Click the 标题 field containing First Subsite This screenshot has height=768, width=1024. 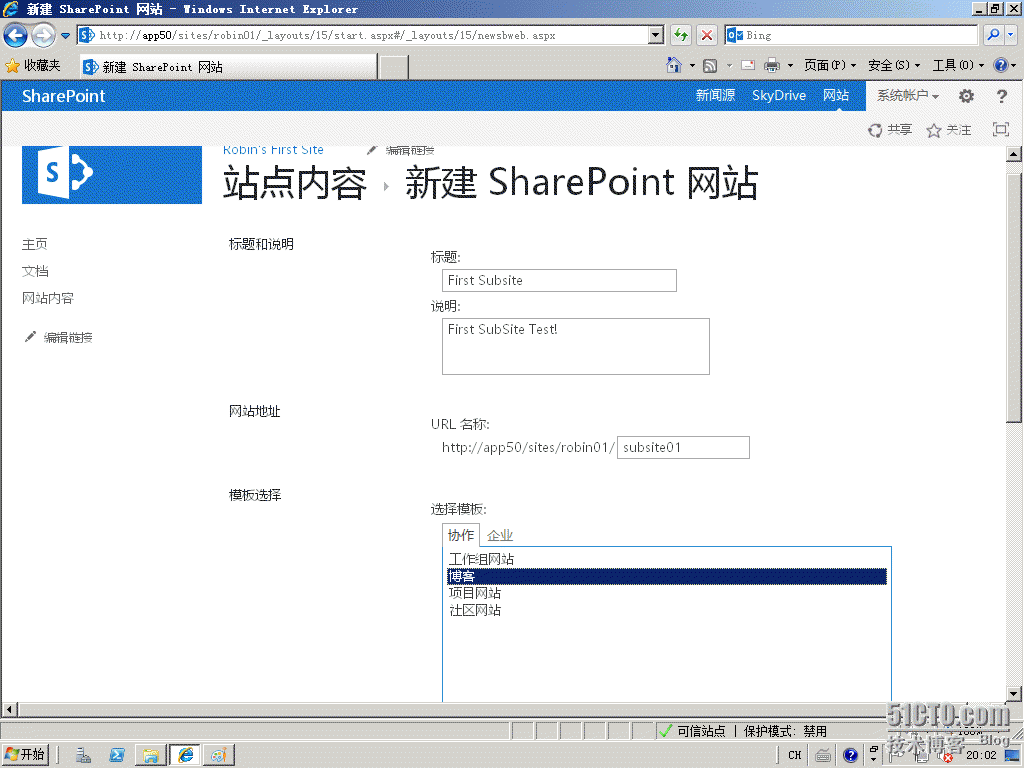[x=559, y=280]
